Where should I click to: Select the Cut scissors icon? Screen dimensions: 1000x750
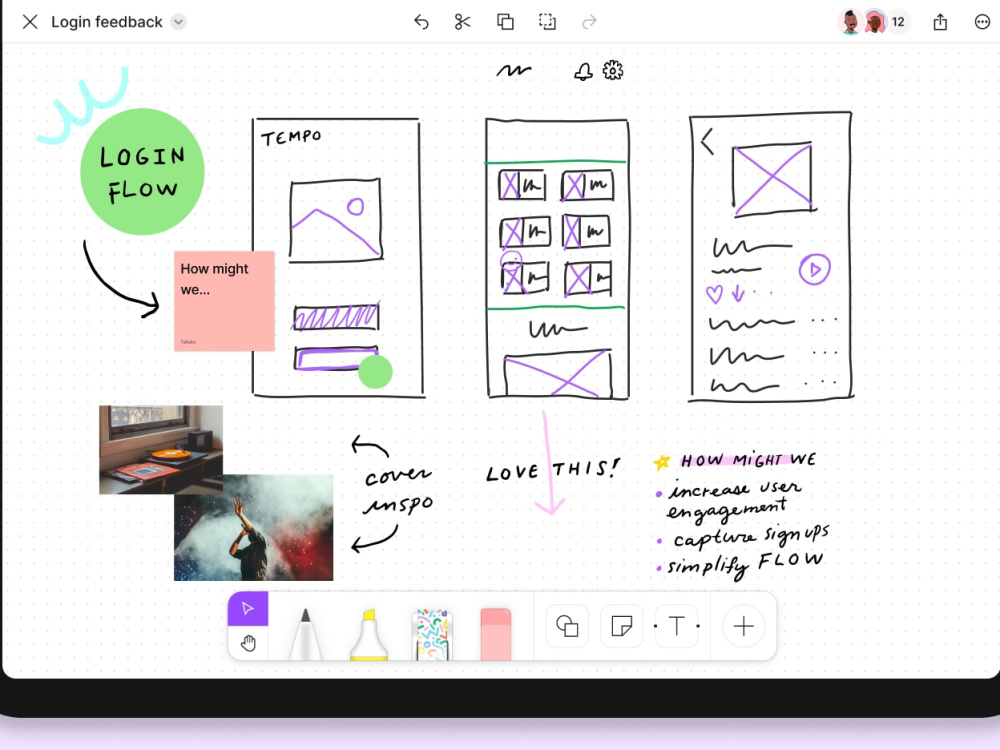(x=462, y=22)
